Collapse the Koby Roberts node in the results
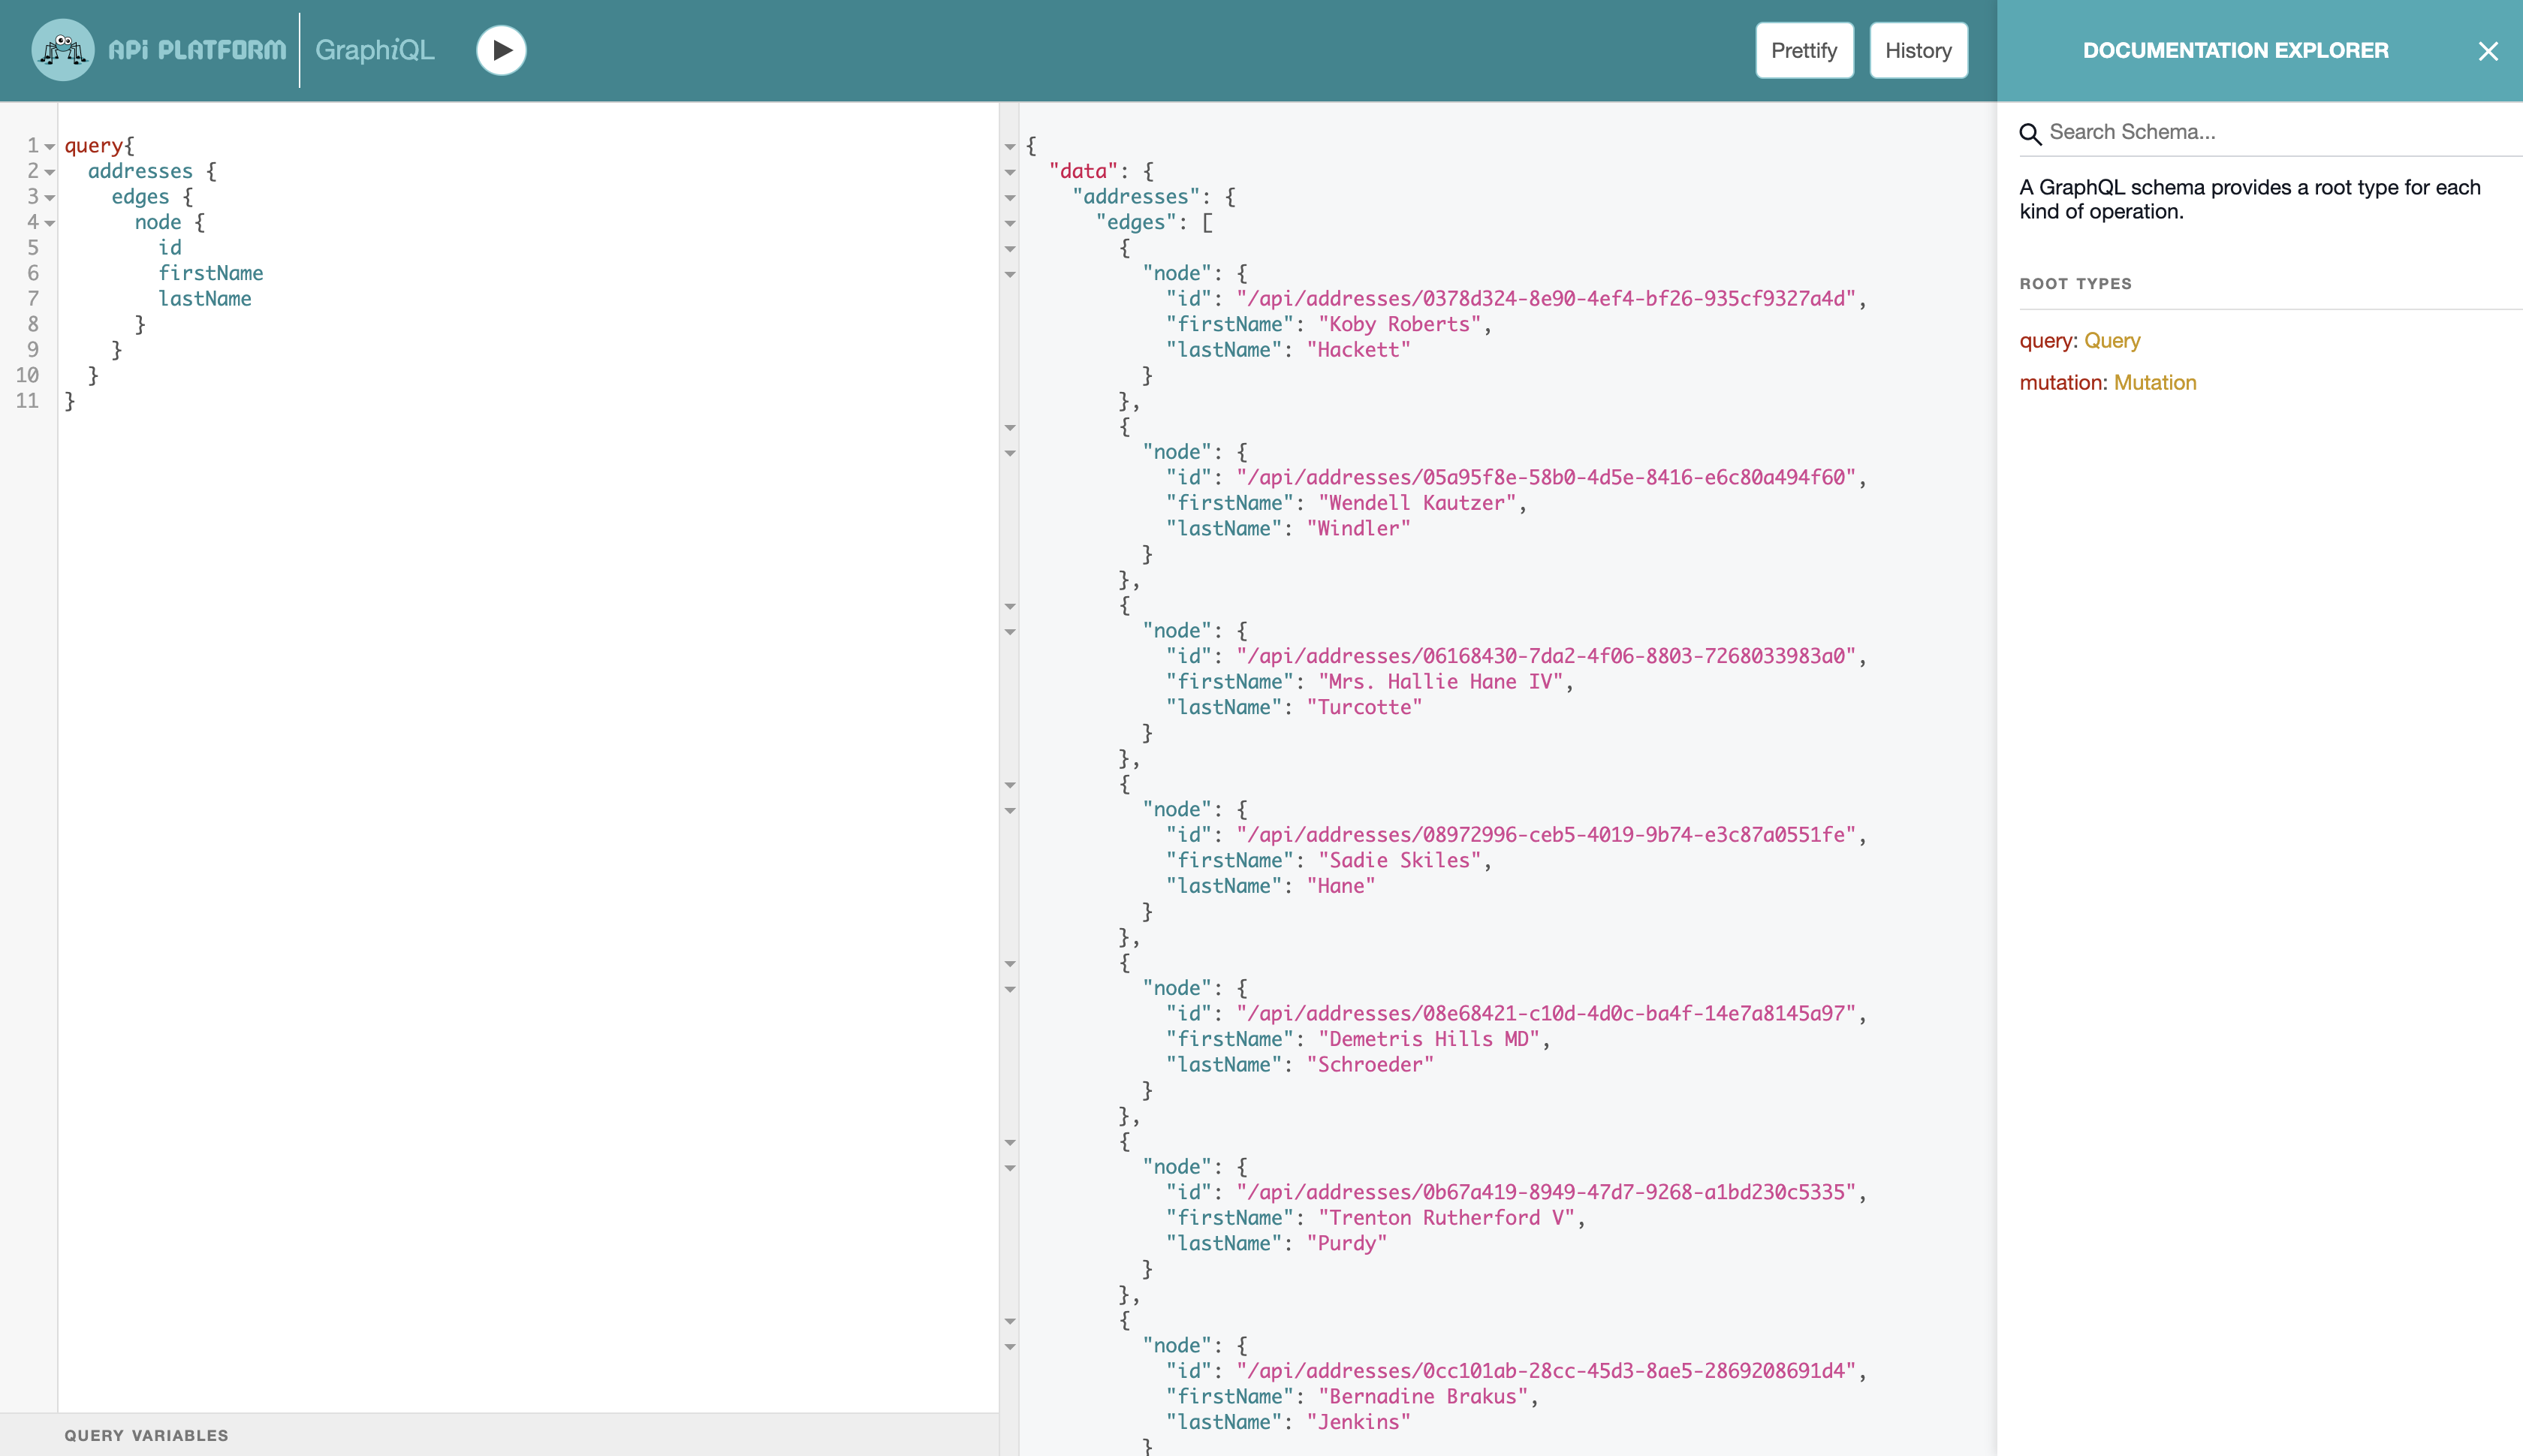Image resolution: width=2523 pixels, height=1456 pixels. 1010,274
